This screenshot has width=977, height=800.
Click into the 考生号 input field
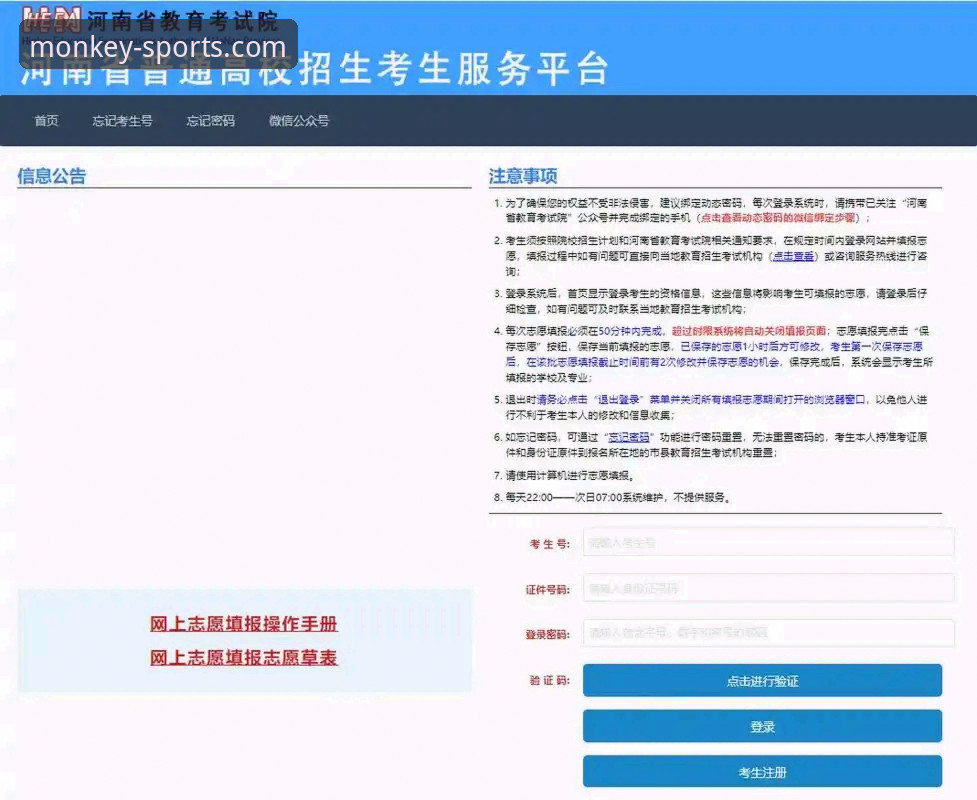[767, 543]
